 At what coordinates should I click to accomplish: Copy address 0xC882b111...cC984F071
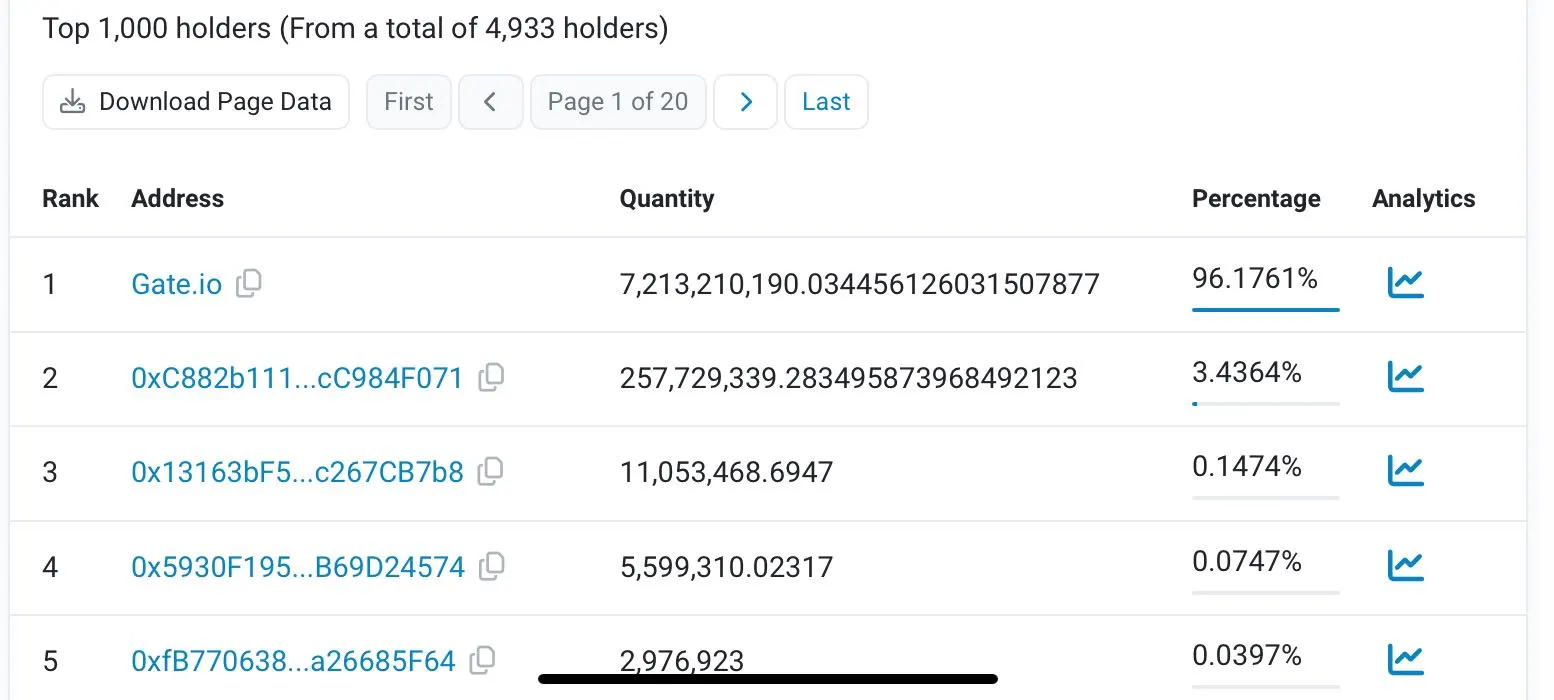pyautogui.click(x=491, y=378)
